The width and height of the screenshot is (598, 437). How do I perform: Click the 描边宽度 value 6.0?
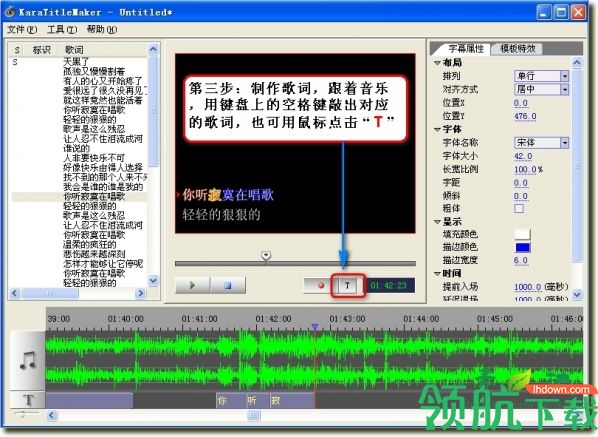[521, 260]
